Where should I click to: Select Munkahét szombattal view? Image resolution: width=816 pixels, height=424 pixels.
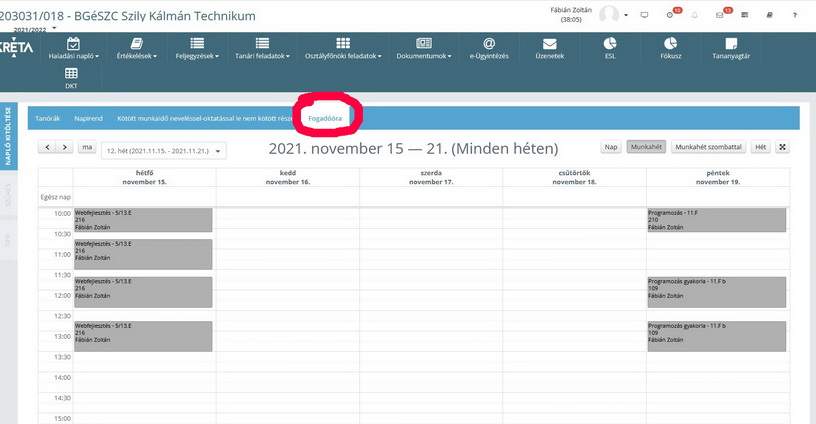click(x=708, y=147)
